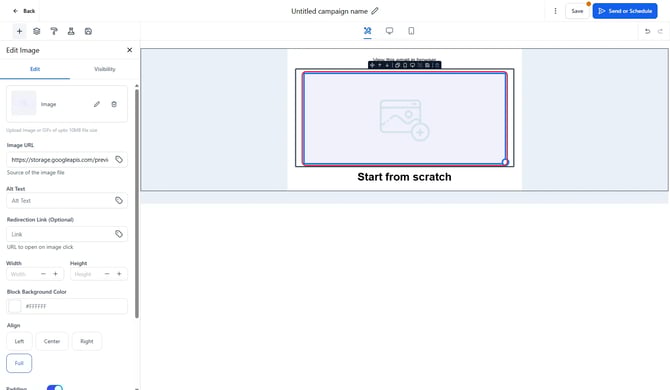Click Send or Schedule button
Image resolution: width=670 pixels, height=390 pixels.
625,11
